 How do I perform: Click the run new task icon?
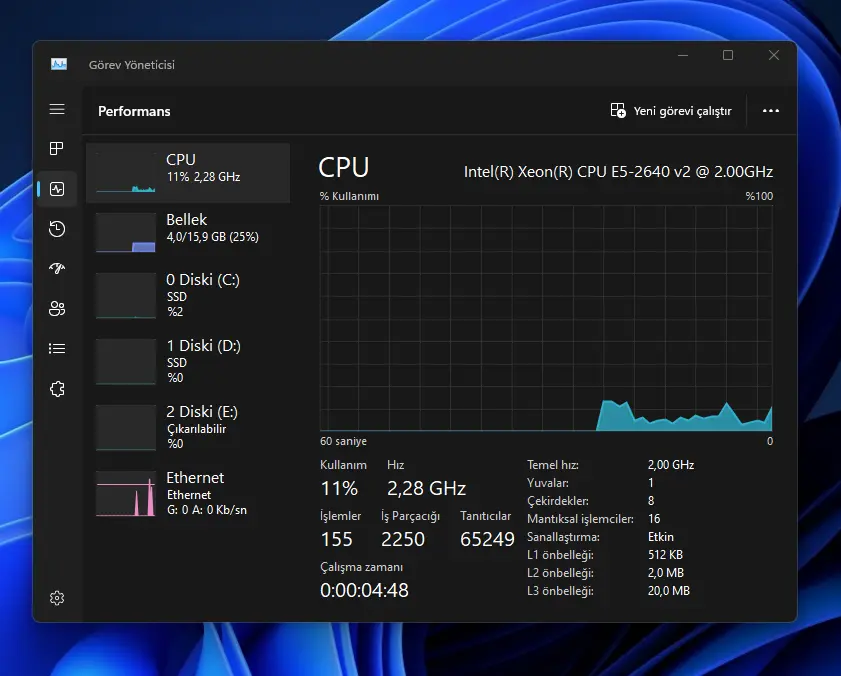point(618,111)
